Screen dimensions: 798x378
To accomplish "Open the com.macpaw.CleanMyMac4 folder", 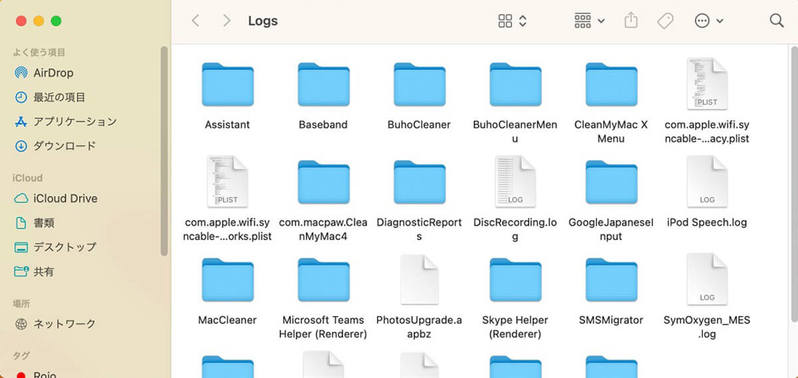I will [x=323, y=182].
